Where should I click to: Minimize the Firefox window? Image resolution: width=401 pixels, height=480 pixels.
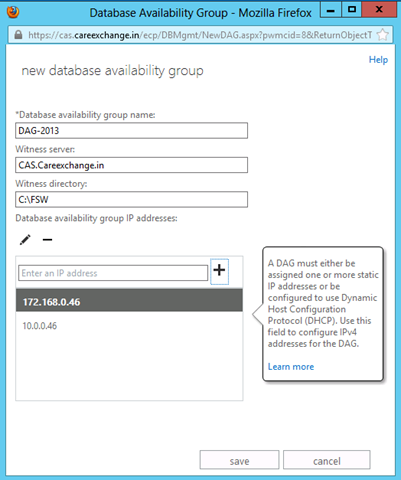tap(330, 10)
